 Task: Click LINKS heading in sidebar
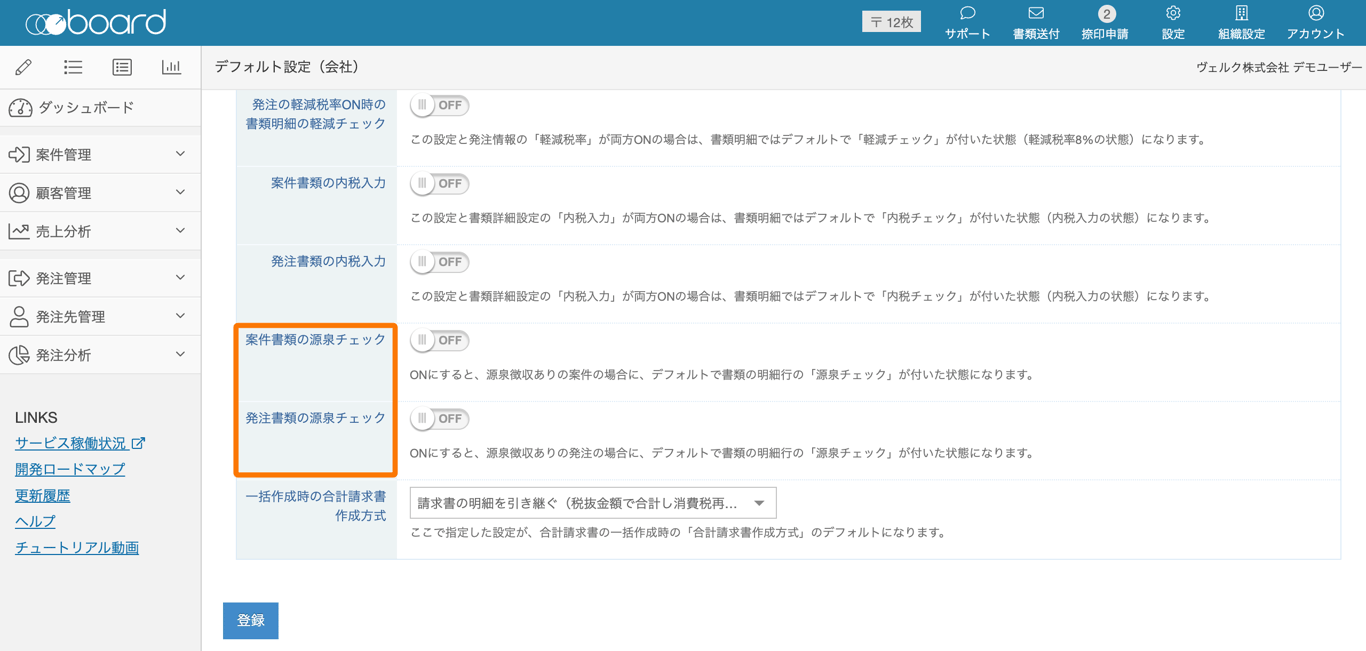[x=36, y=417]
